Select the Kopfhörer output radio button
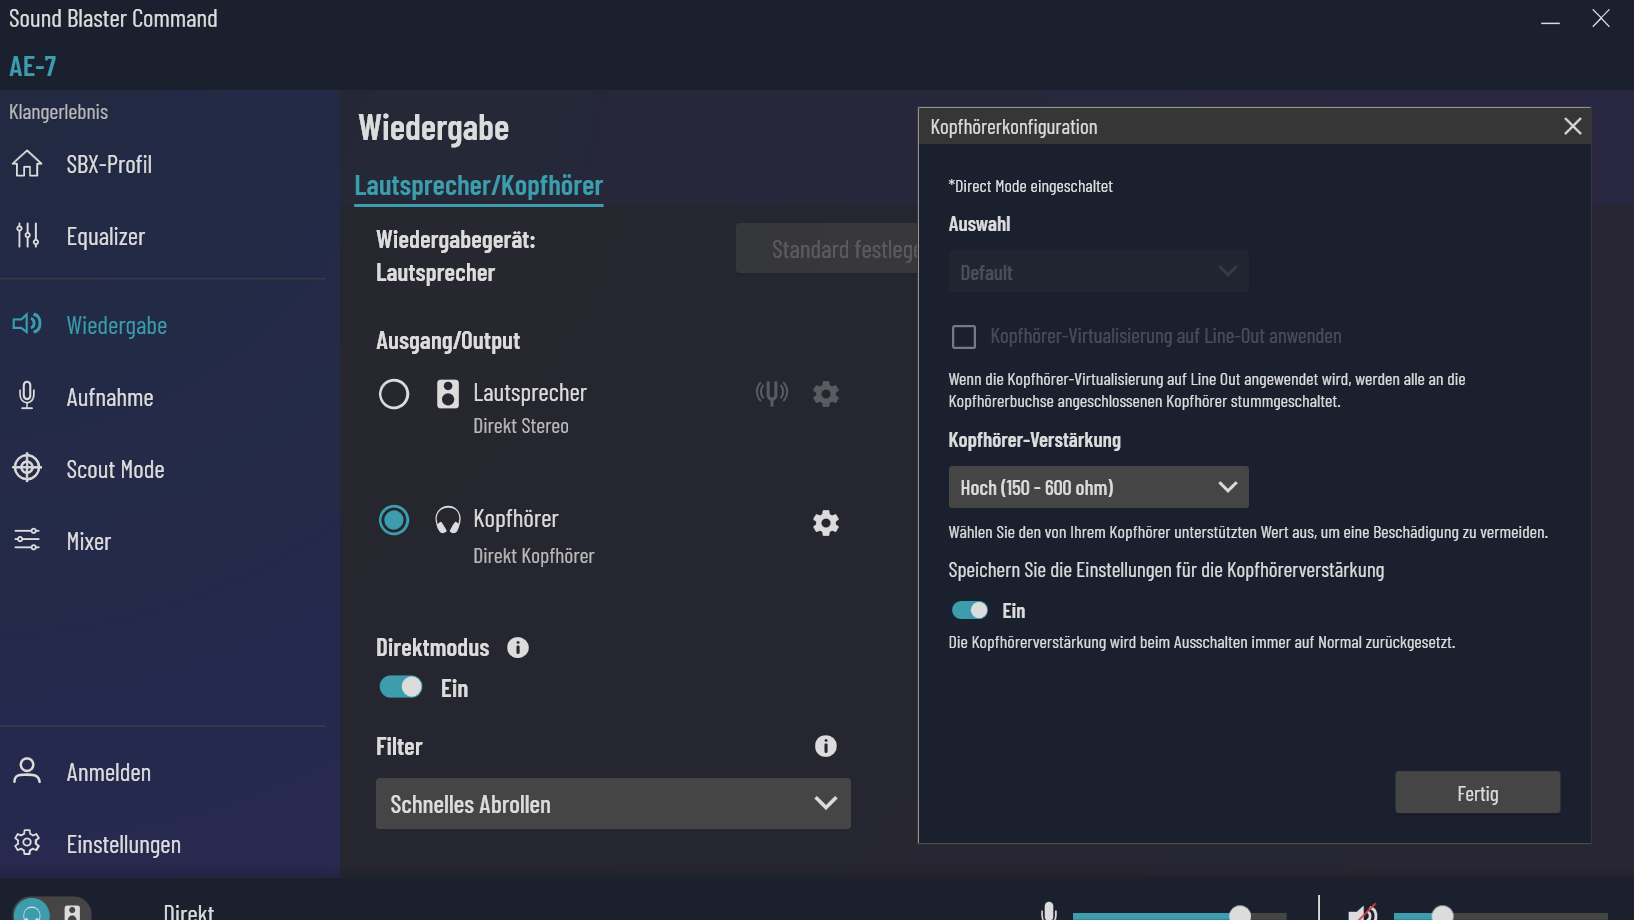 (x=394, y=520)
